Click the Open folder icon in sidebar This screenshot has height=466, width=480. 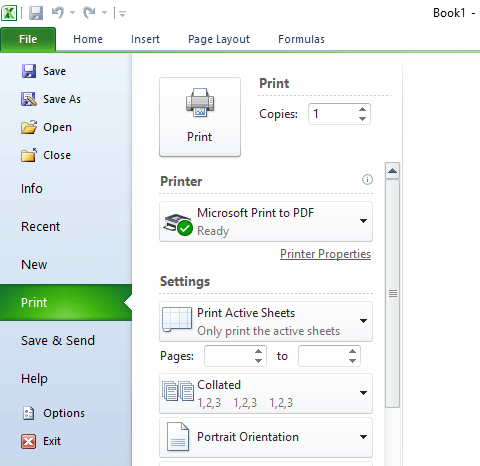point(29,127)
